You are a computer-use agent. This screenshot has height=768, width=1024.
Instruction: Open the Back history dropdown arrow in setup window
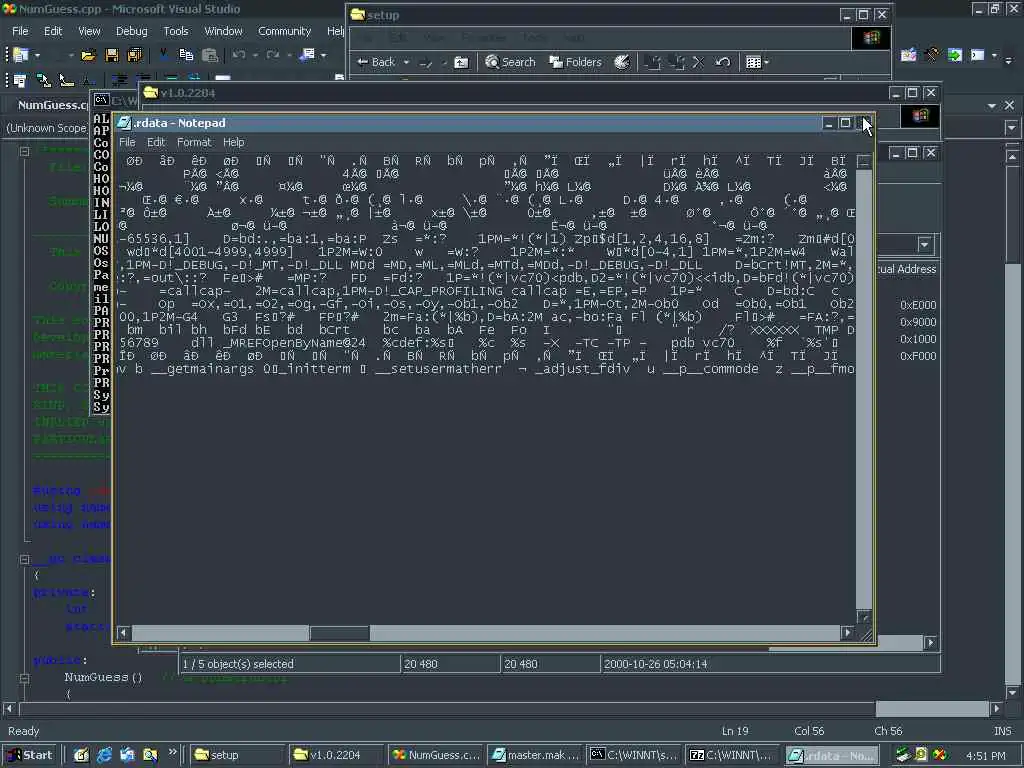click(406, 63)
